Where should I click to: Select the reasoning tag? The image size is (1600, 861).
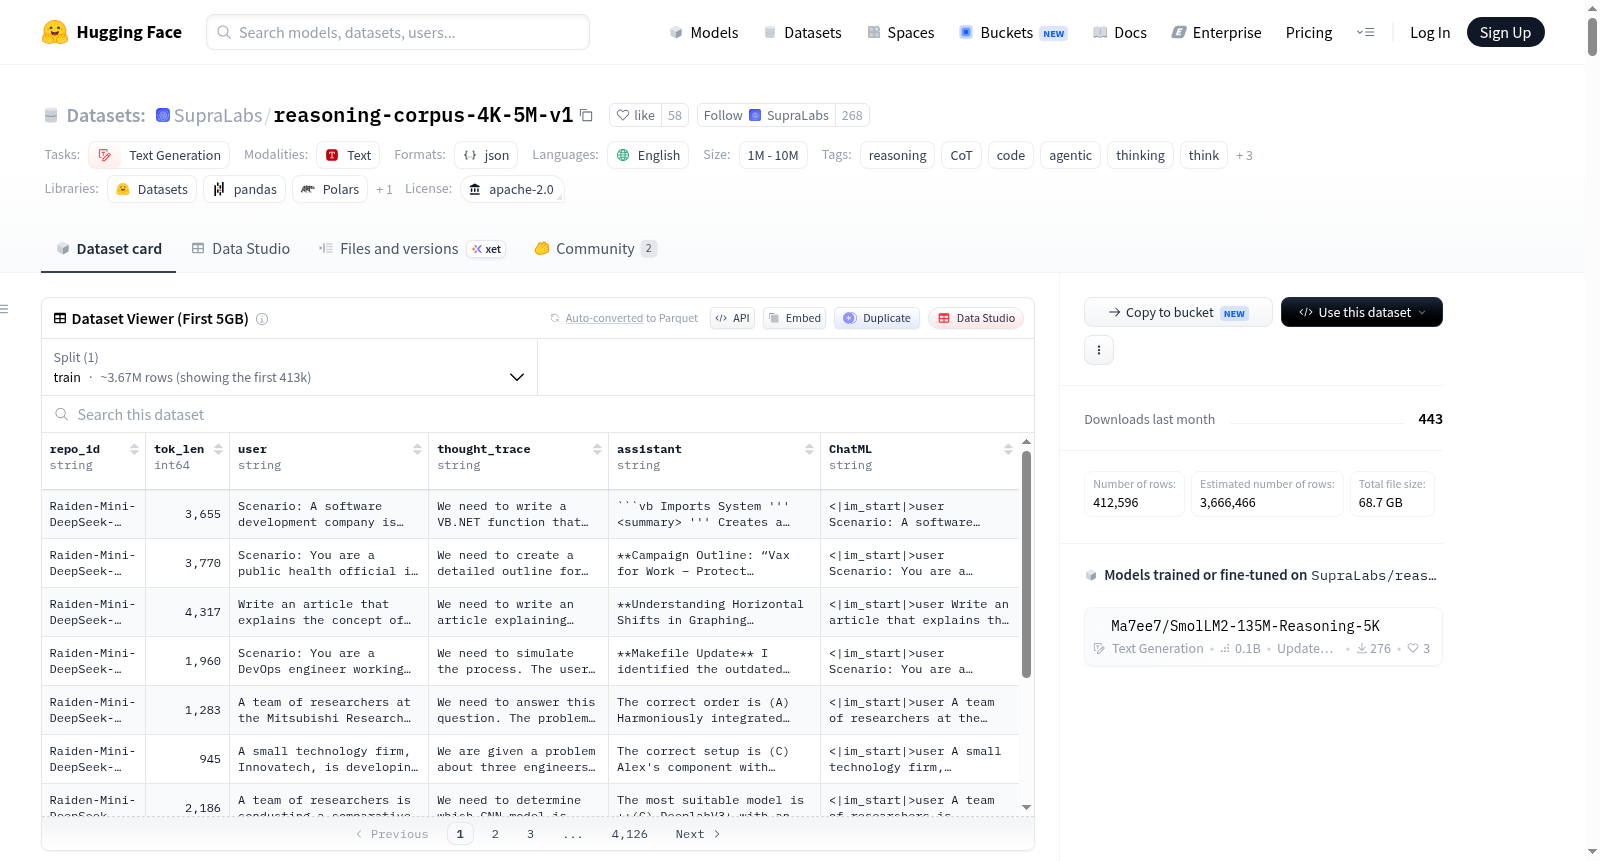(897, 155)
